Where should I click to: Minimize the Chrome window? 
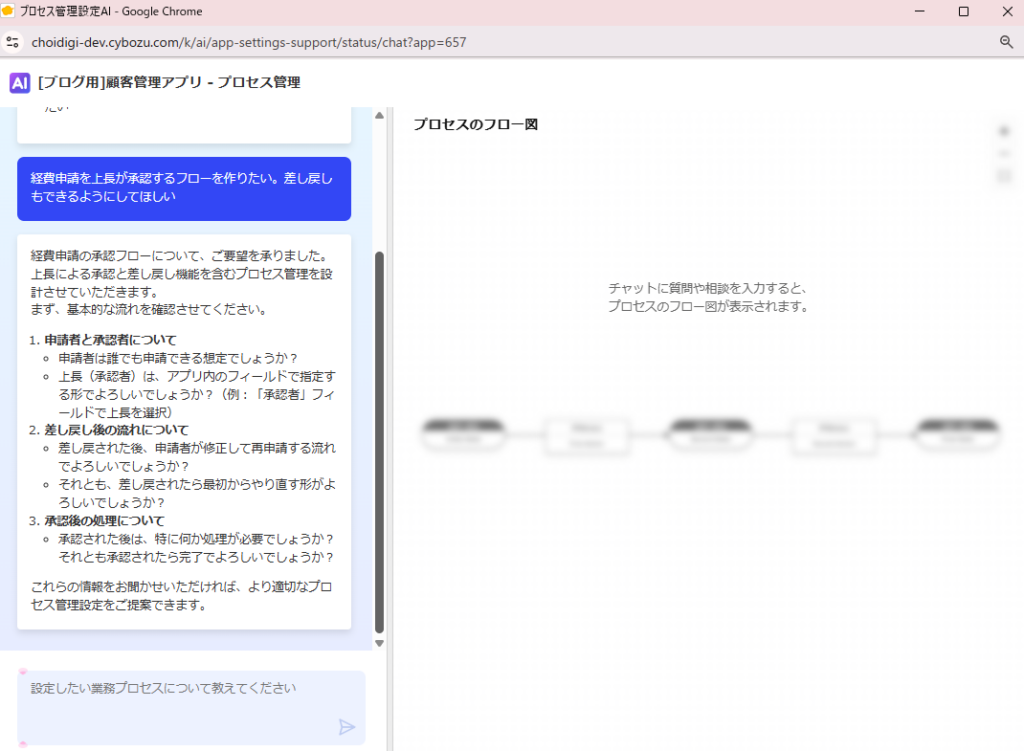[919, 12]
